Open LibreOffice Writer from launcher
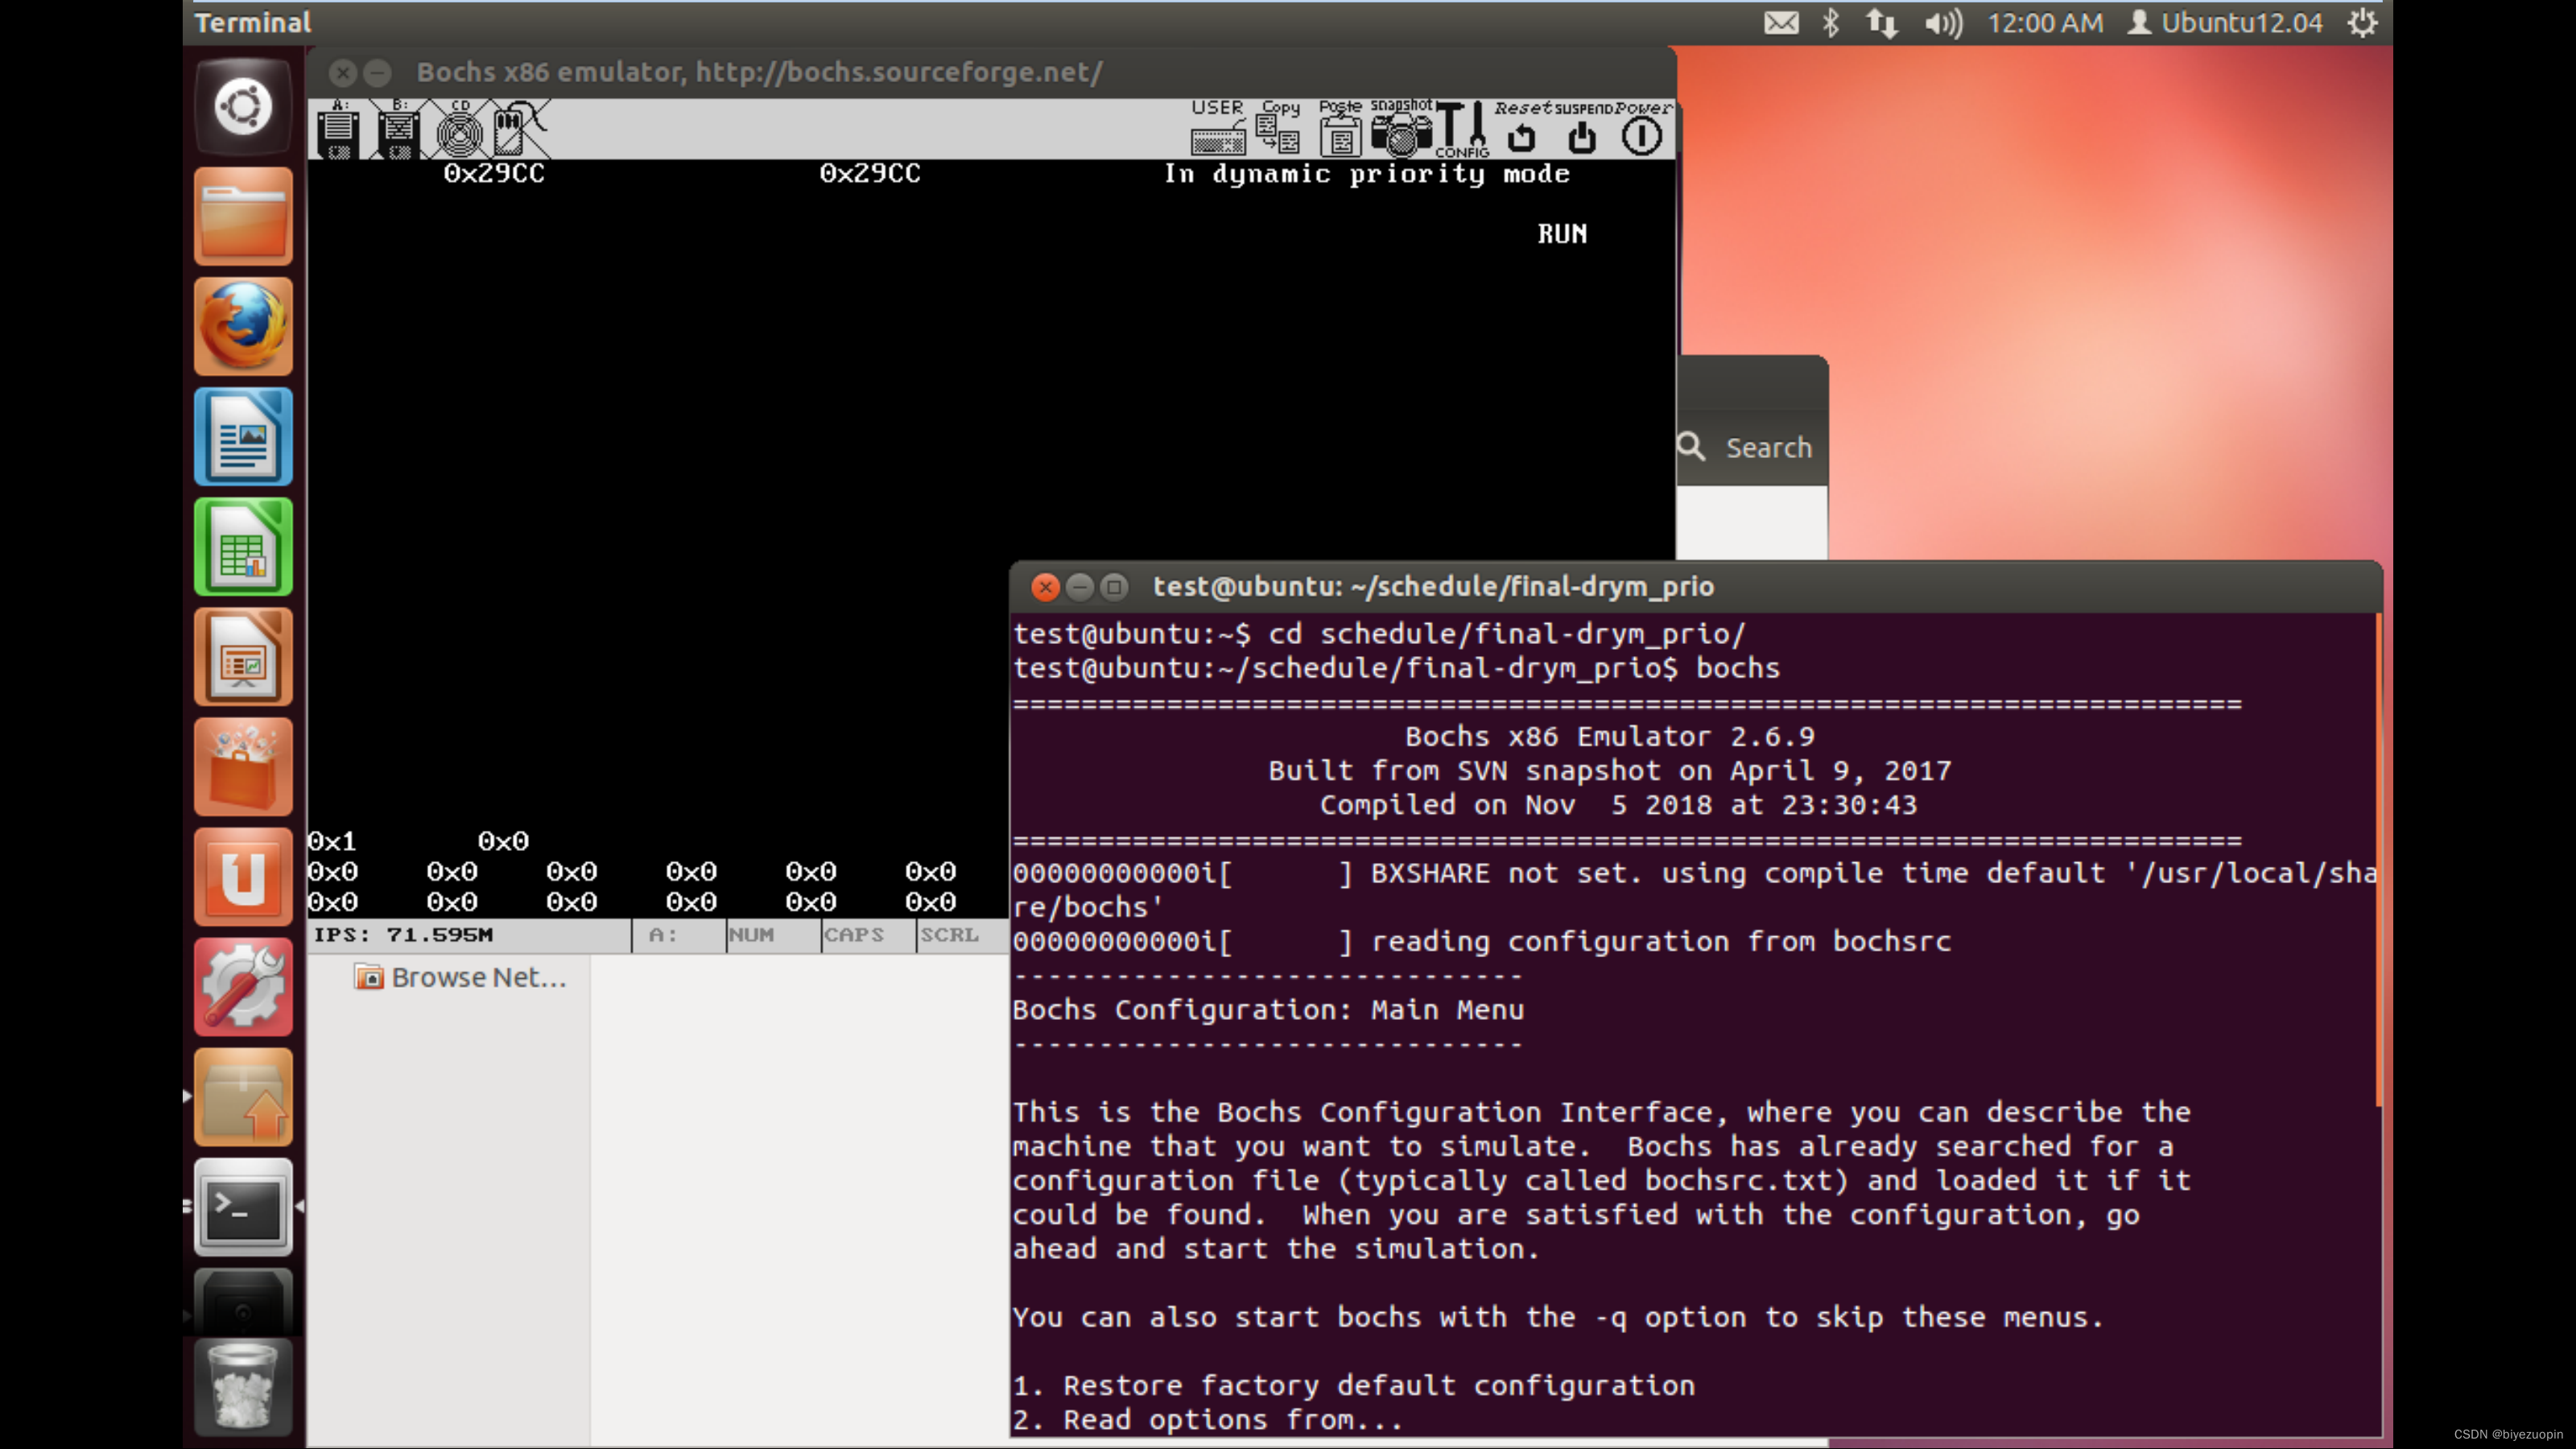 (x=243, y=436)
